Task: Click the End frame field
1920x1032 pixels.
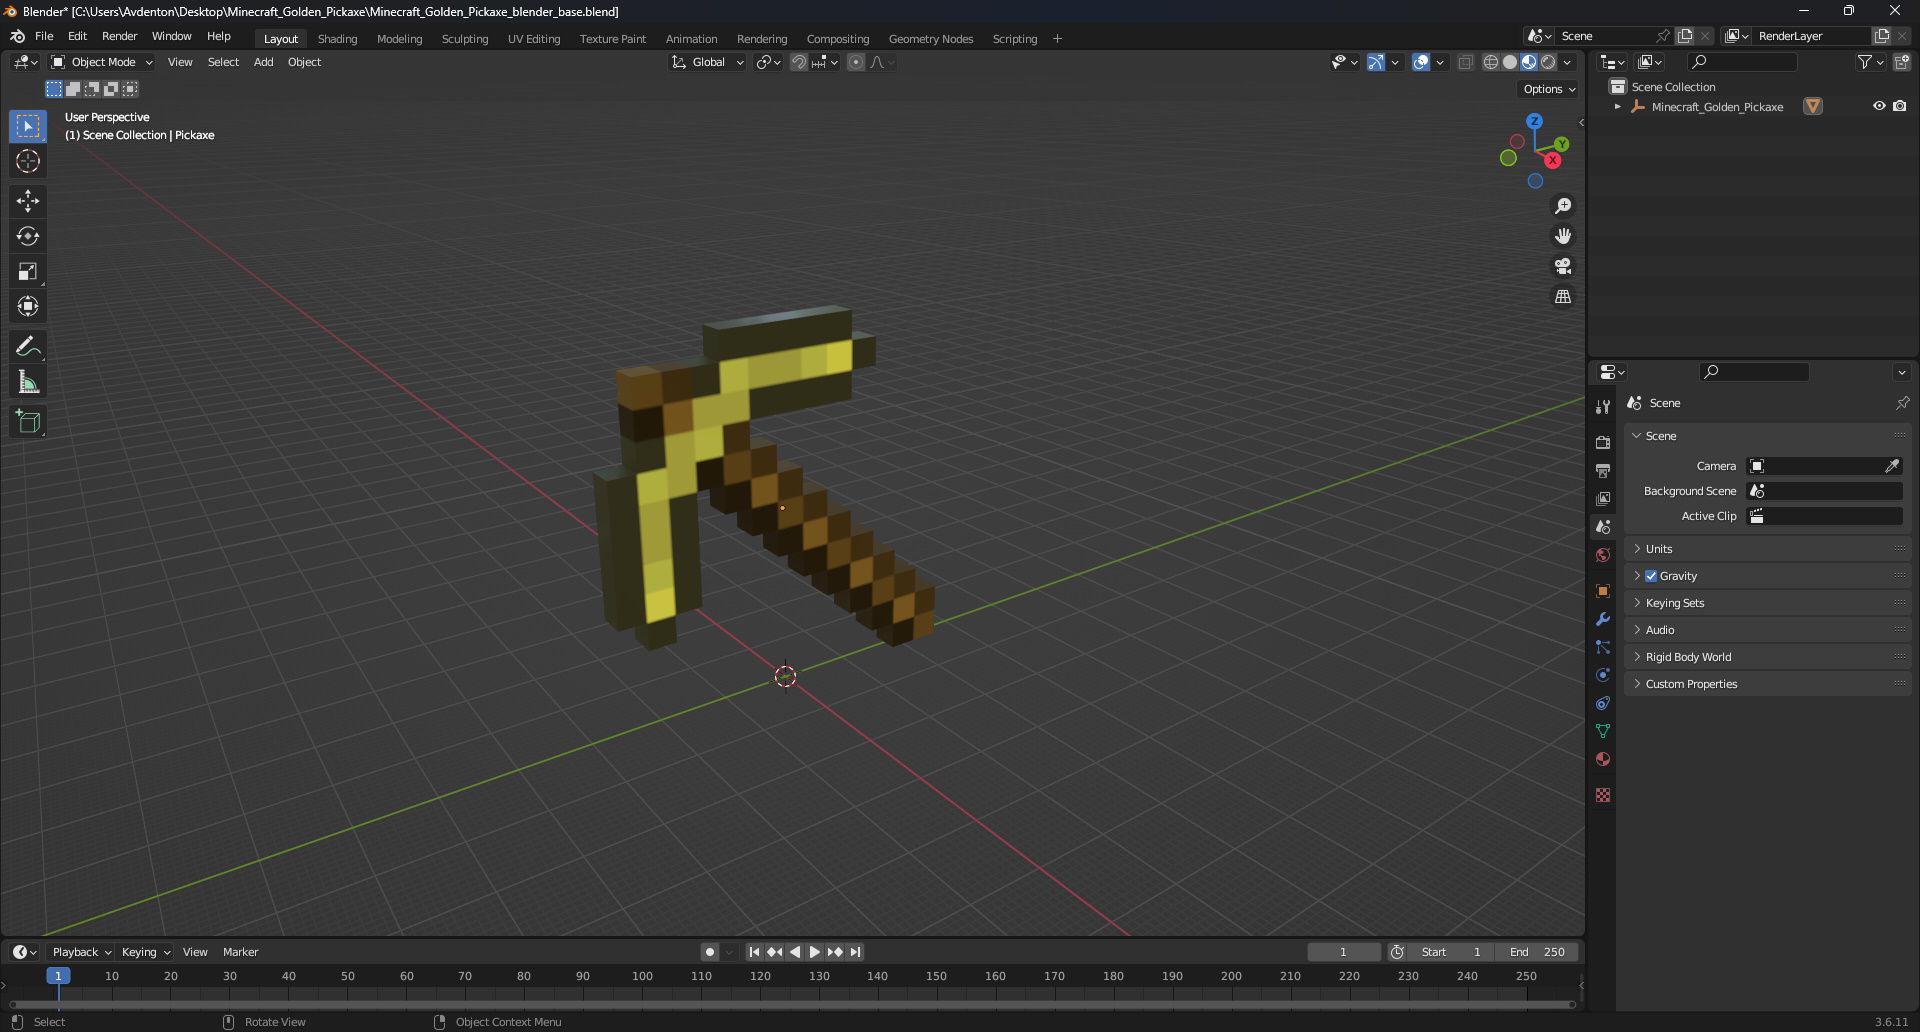Action: click(x=1537, y=952)
